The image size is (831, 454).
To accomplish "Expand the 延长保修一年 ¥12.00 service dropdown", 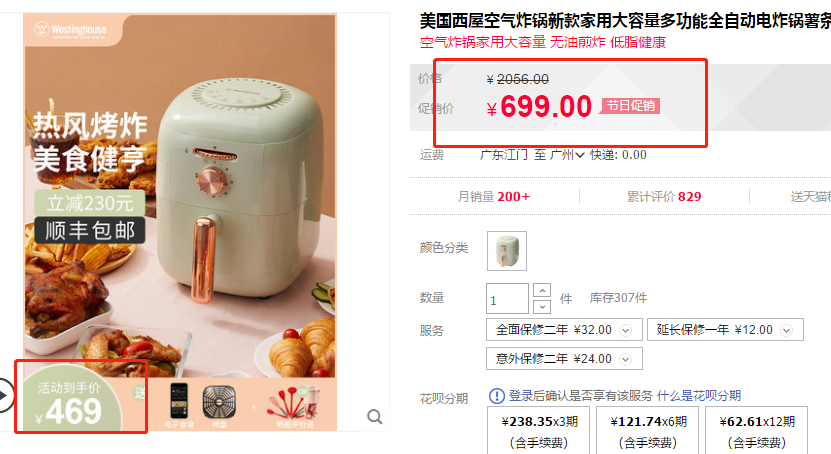I will coord(725,330).
